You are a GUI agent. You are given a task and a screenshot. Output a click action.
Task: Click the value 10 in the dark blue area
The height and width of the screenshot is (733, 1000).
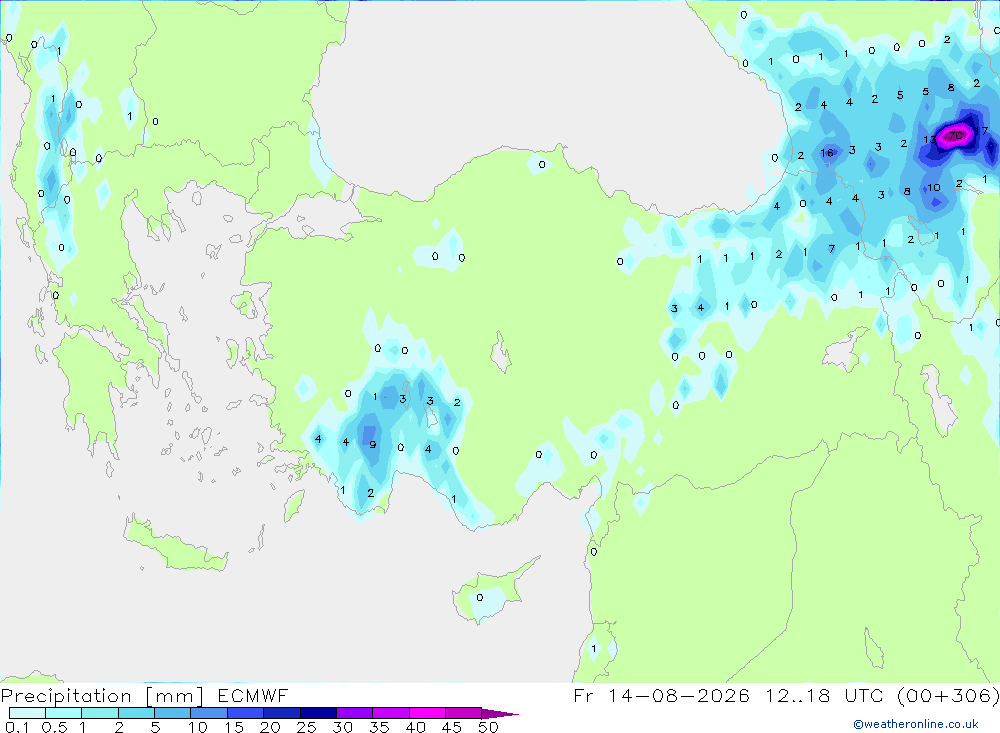click(x=934, y=188)
